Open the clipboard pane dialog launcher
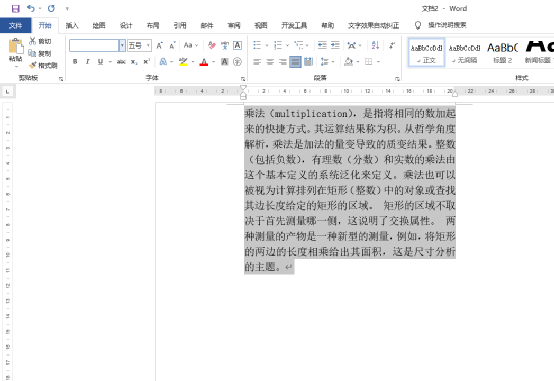 (x=61, y=79)
